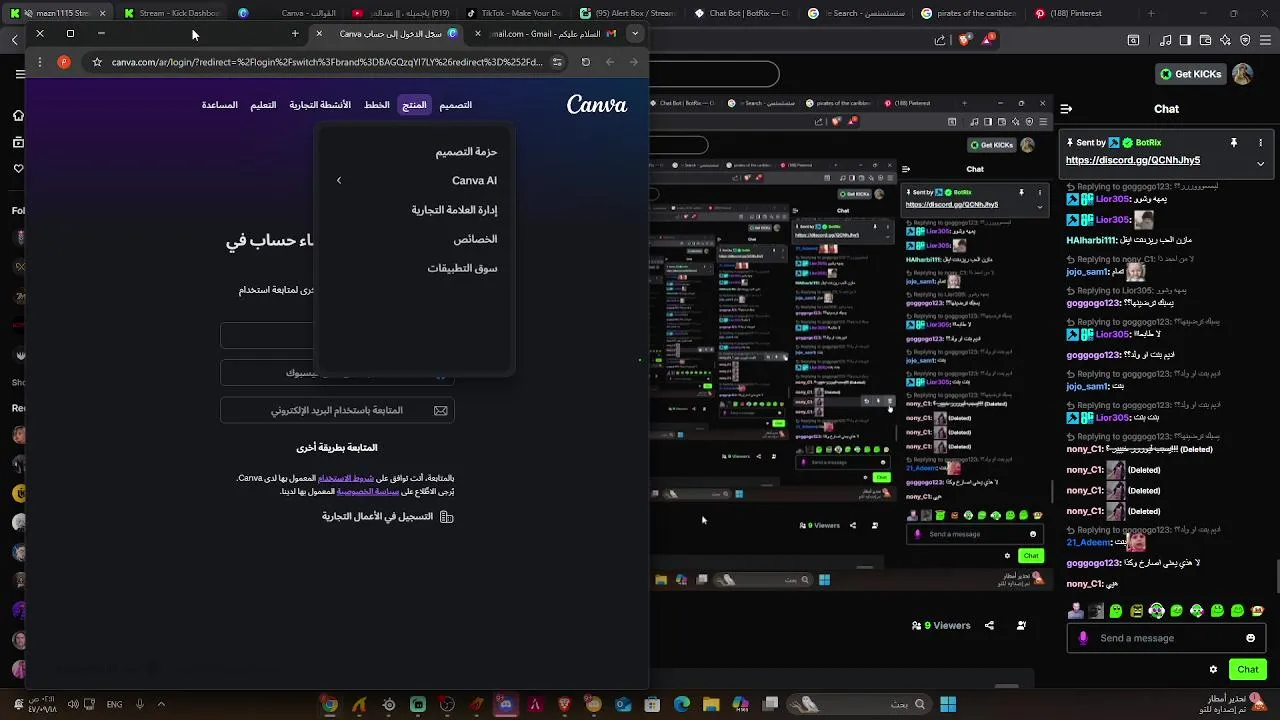This screenshot has width=1280, height=720.
Task: Open شروط الاستخدام terms link
Action: pos(346,478)
